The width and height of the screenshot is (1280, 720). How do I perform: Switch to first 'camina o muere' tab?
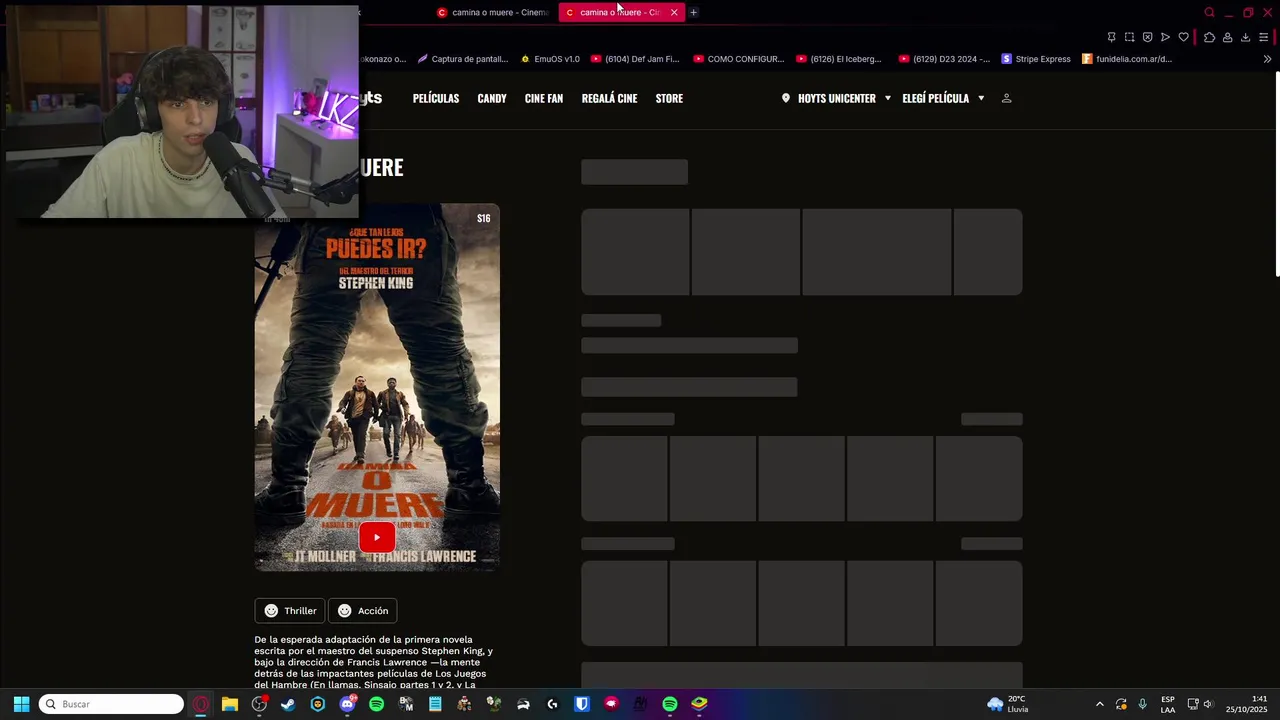(492, 12)
